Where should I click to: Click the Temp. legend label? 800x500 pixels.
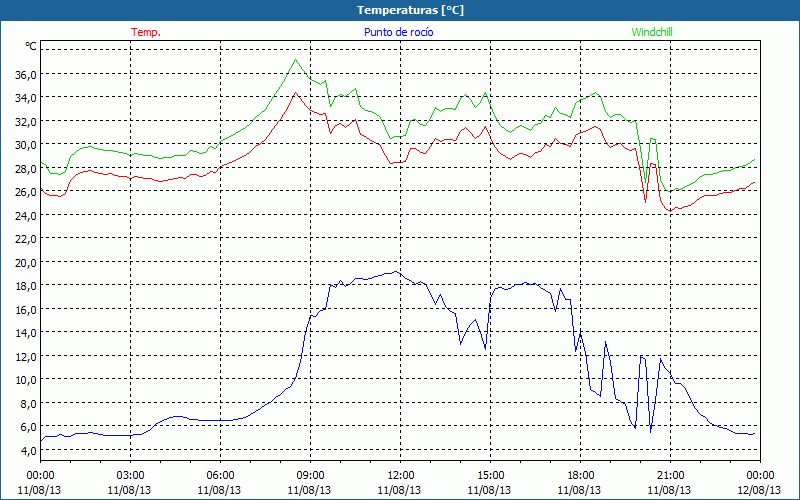[x=146, y=32]
